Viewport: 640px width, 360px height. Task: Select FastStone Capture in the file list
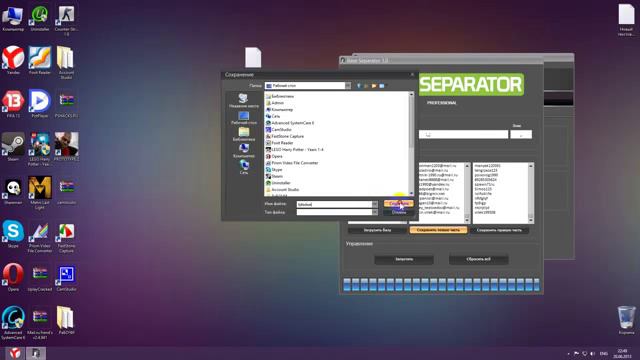285,136
